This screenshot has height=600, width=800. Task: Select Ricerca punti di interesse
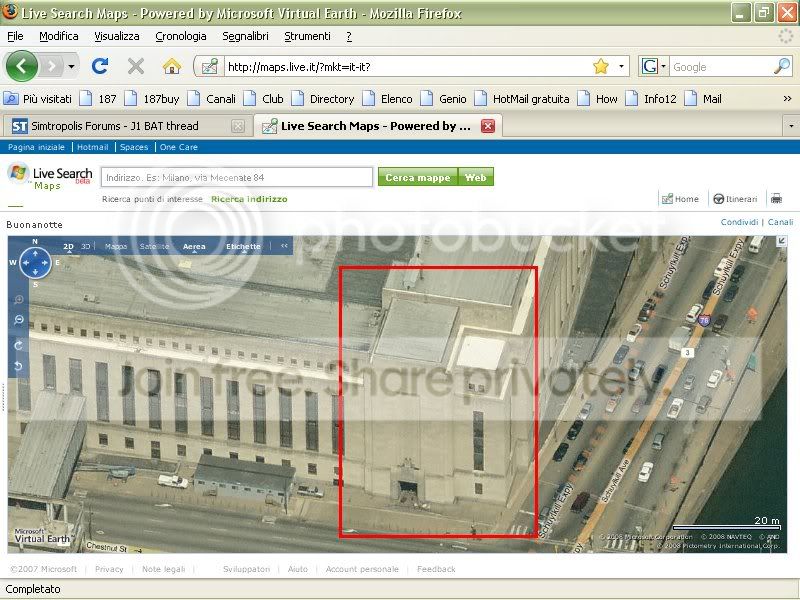coord(152,199)
